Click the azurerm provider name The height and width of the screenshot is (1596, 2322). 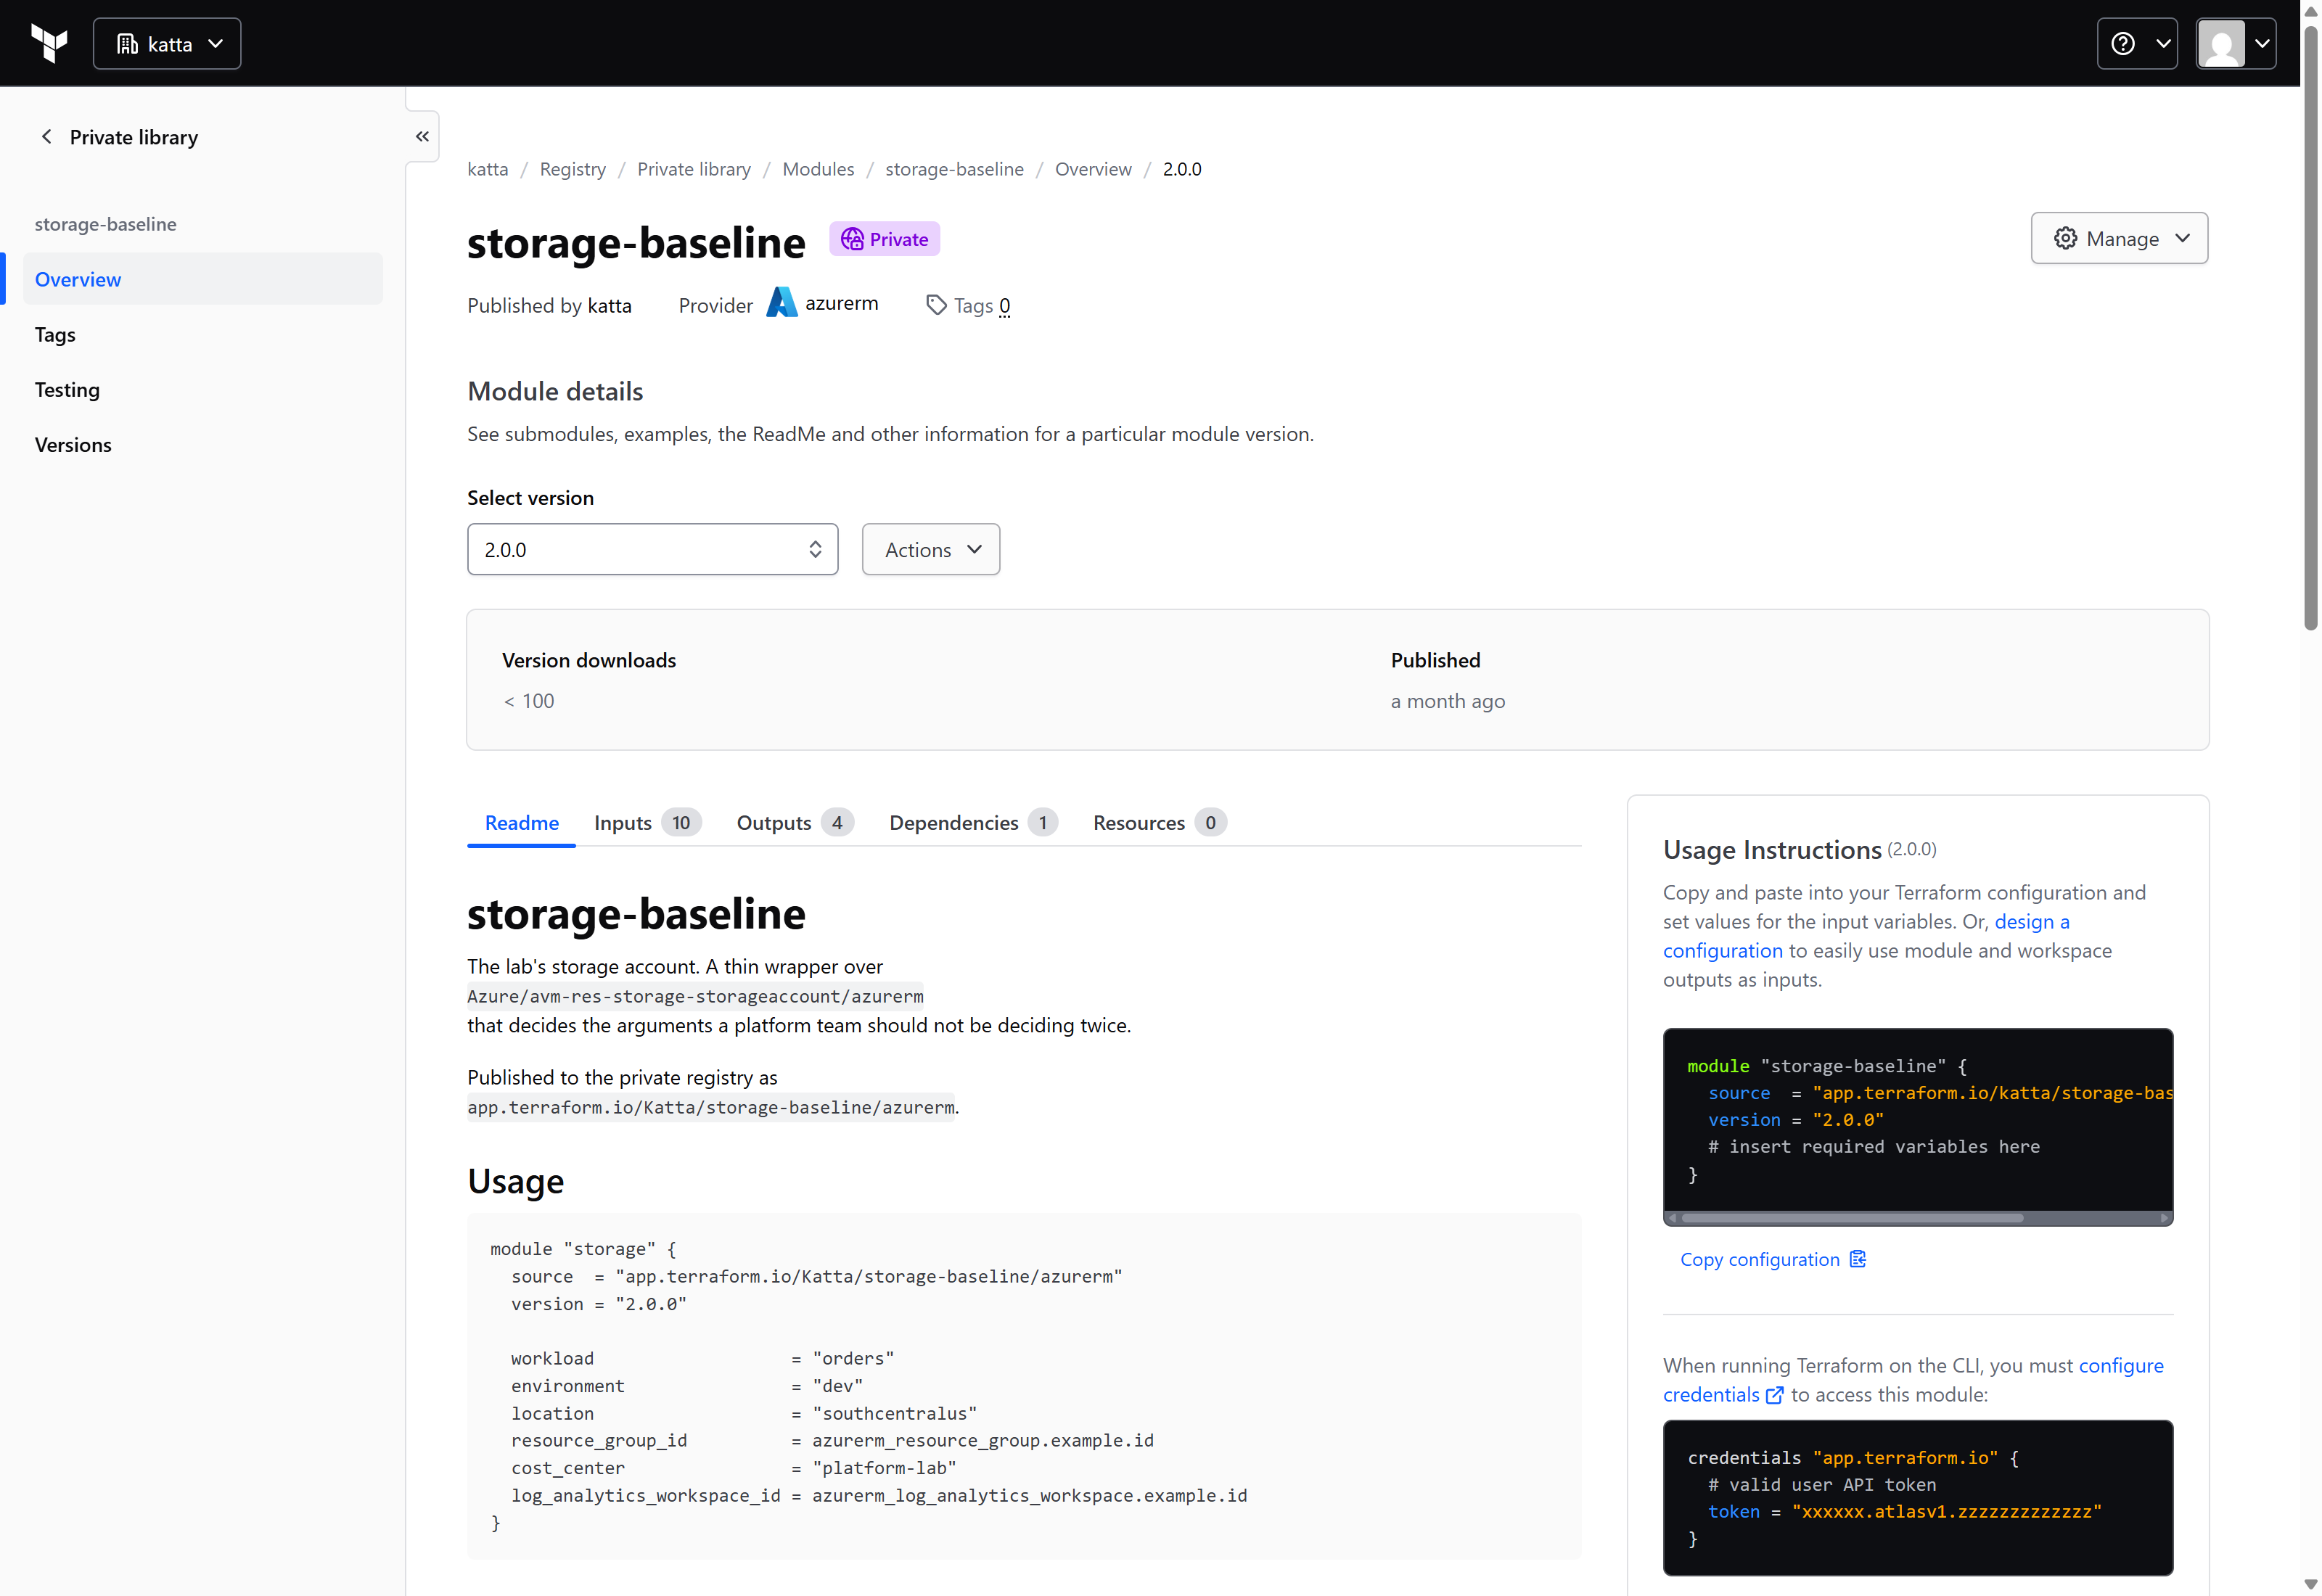click(x=841, y=303)
